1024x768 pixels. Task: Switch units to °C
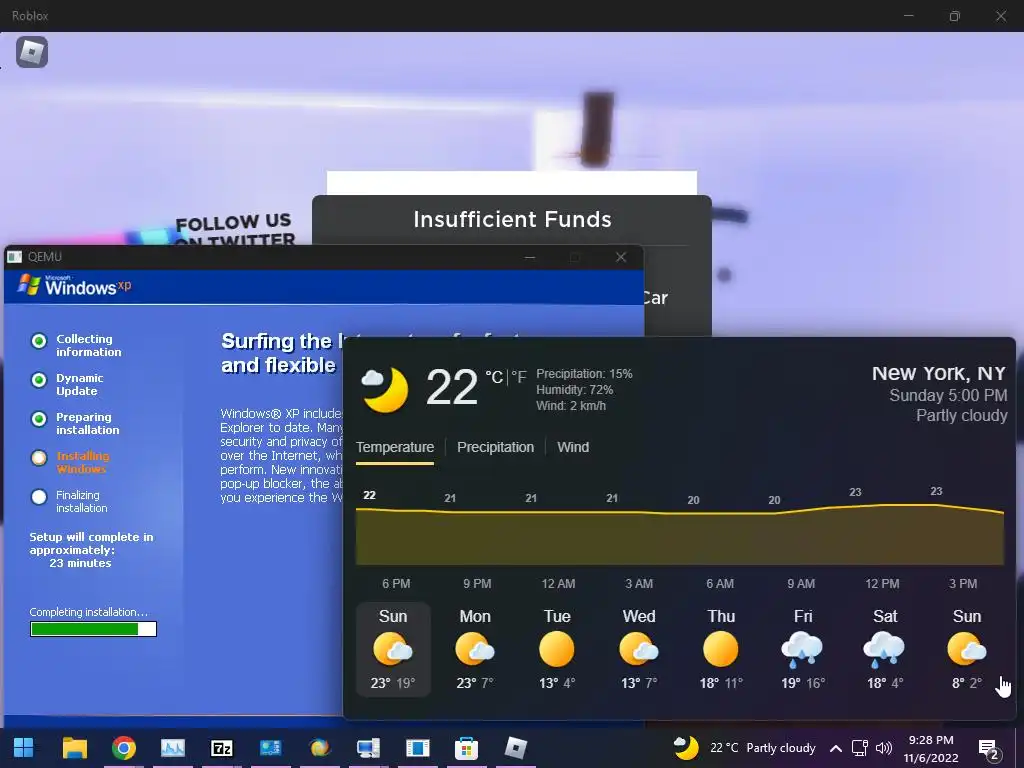coord(494,377)
